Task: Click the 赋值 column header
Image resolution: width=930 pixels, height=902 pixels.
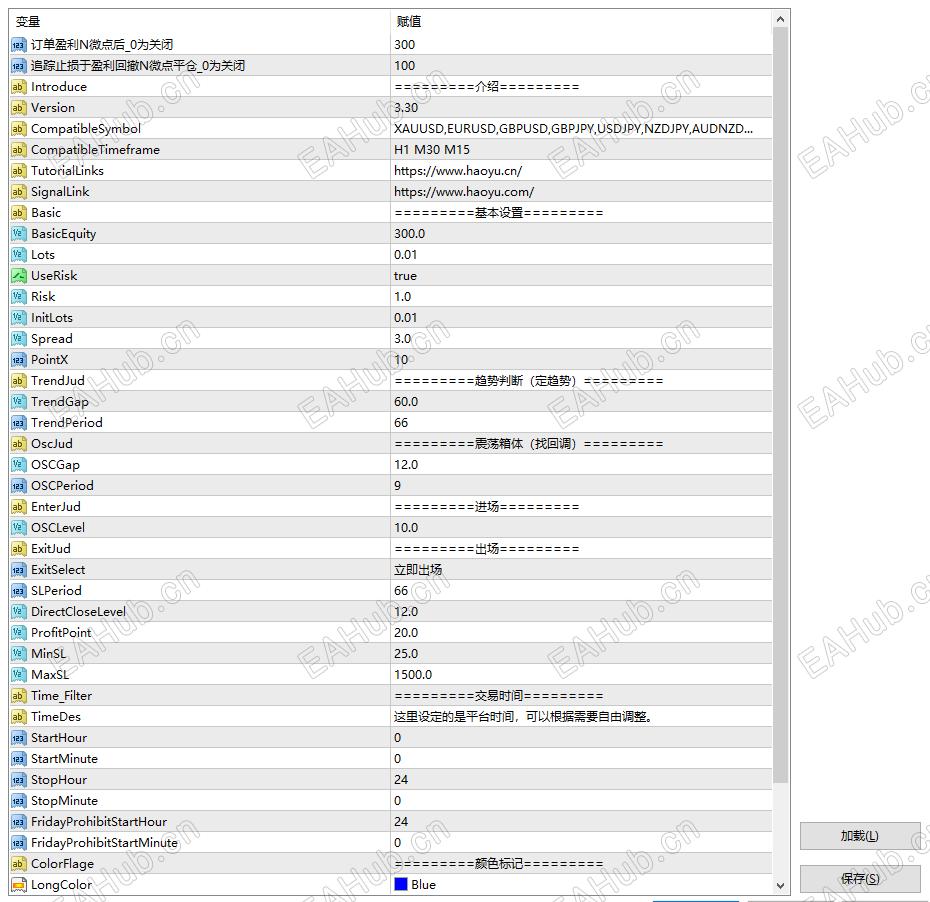Action: 409,22
